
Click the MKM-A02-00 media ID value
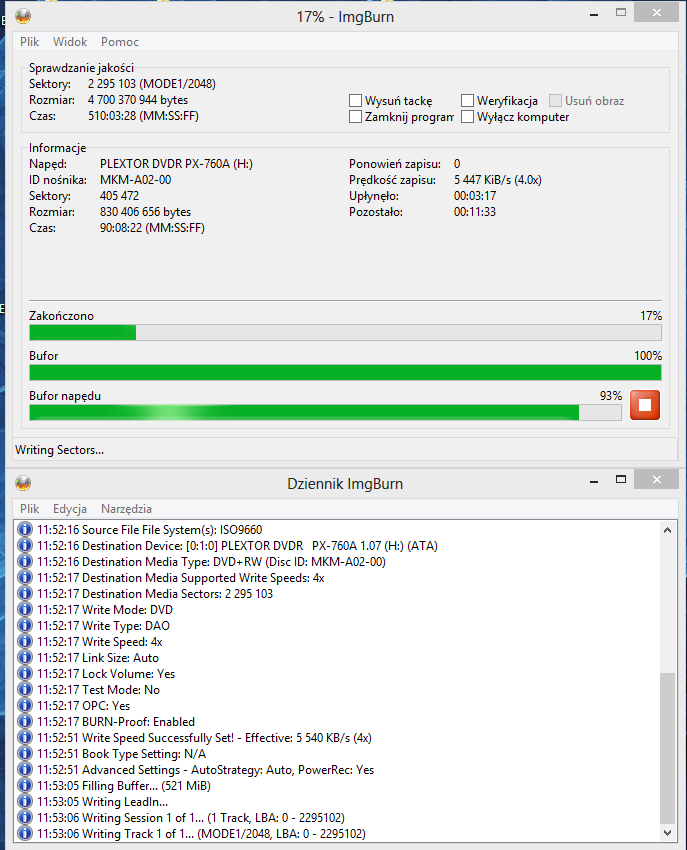[136, 180]
